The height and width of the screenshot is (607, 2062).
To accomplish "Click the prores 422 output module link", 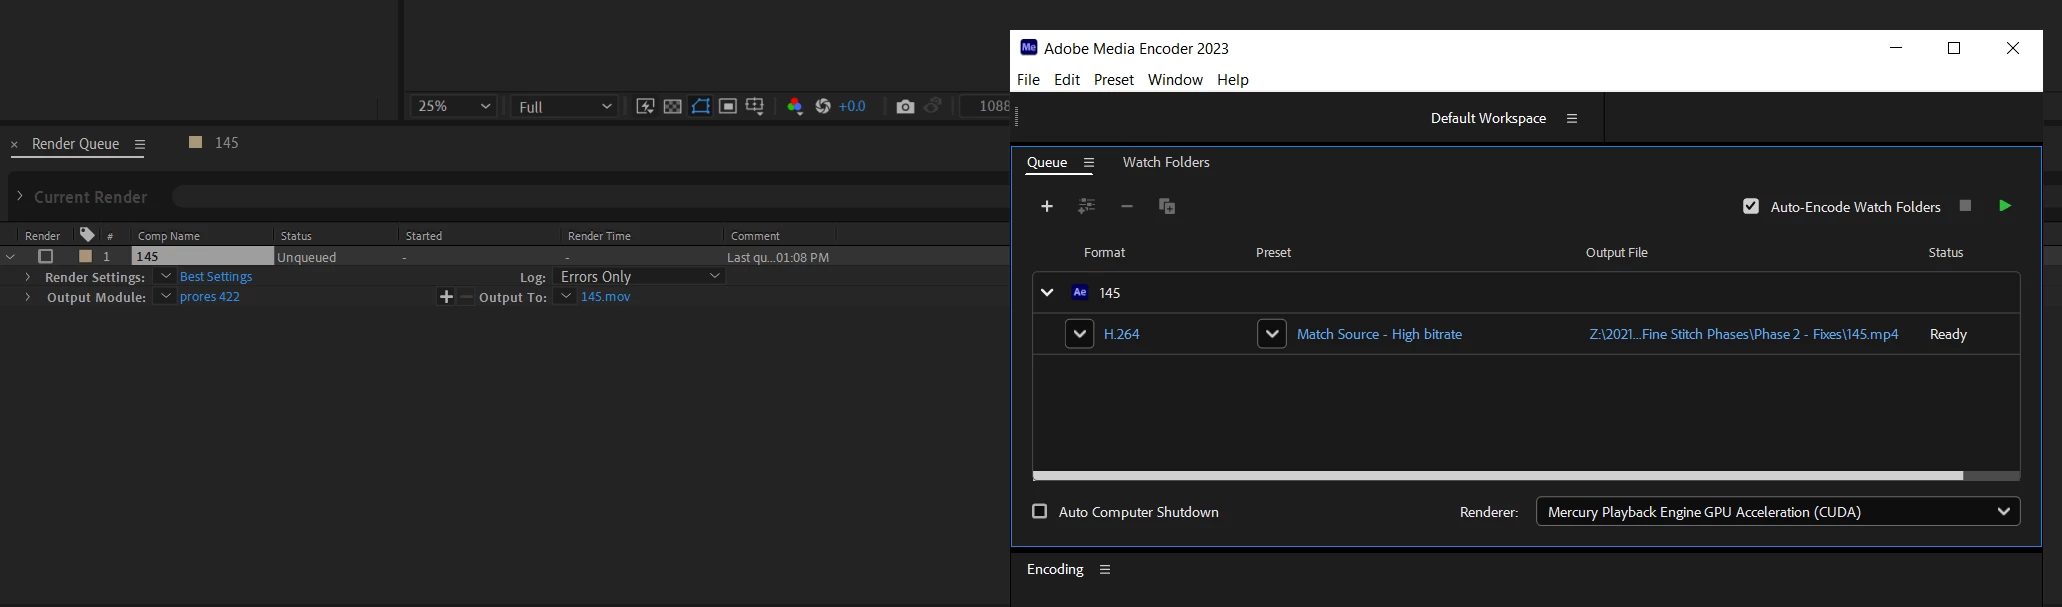I will [210, 297].
